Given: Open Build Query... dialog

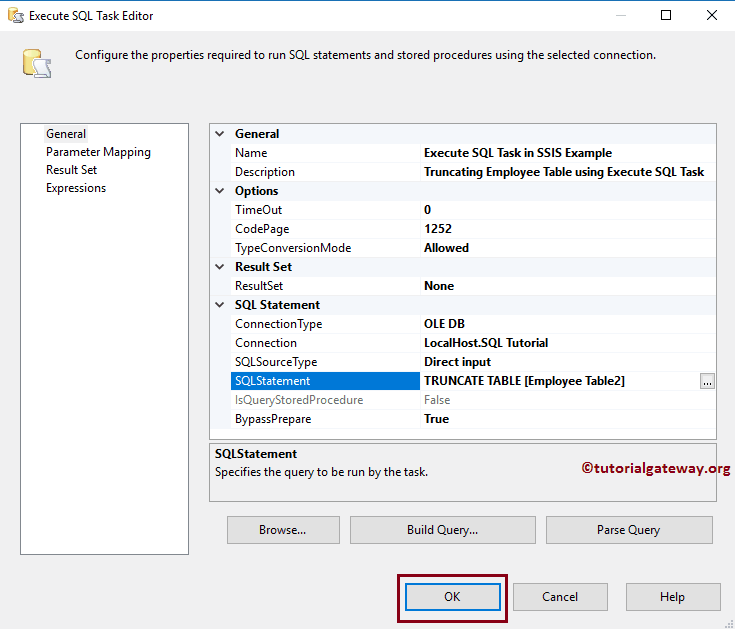Looking at the screenshot, I should (x=442, y=530).
